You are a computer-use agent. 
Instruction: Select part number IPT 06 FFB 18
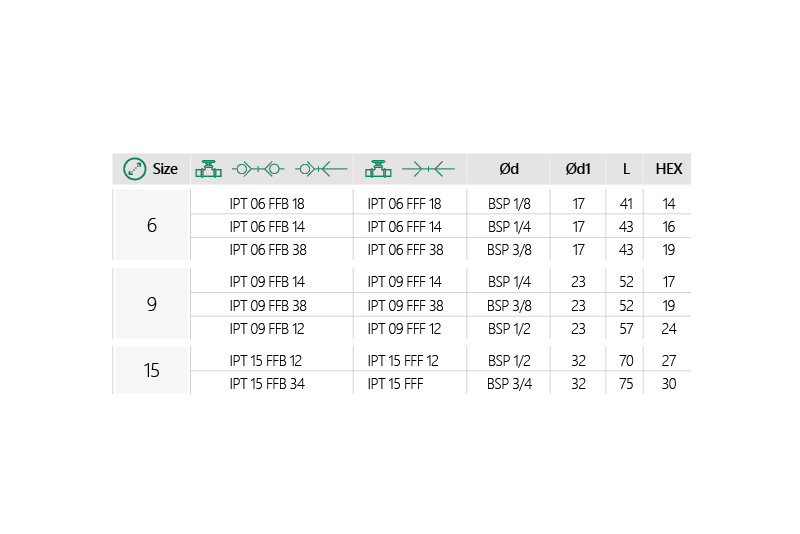(267, 203)
